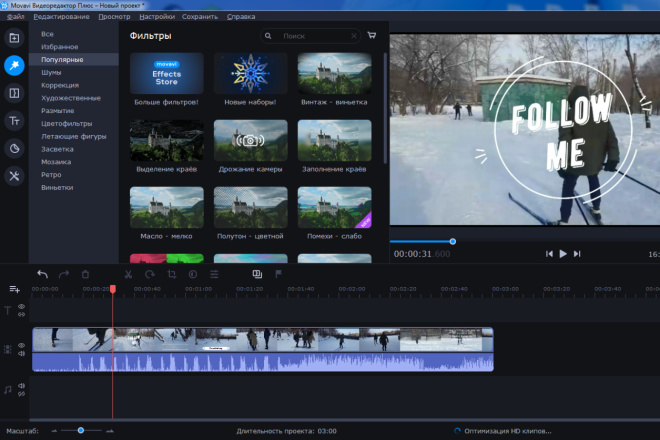Click the Play button under preview

[563, 254]
